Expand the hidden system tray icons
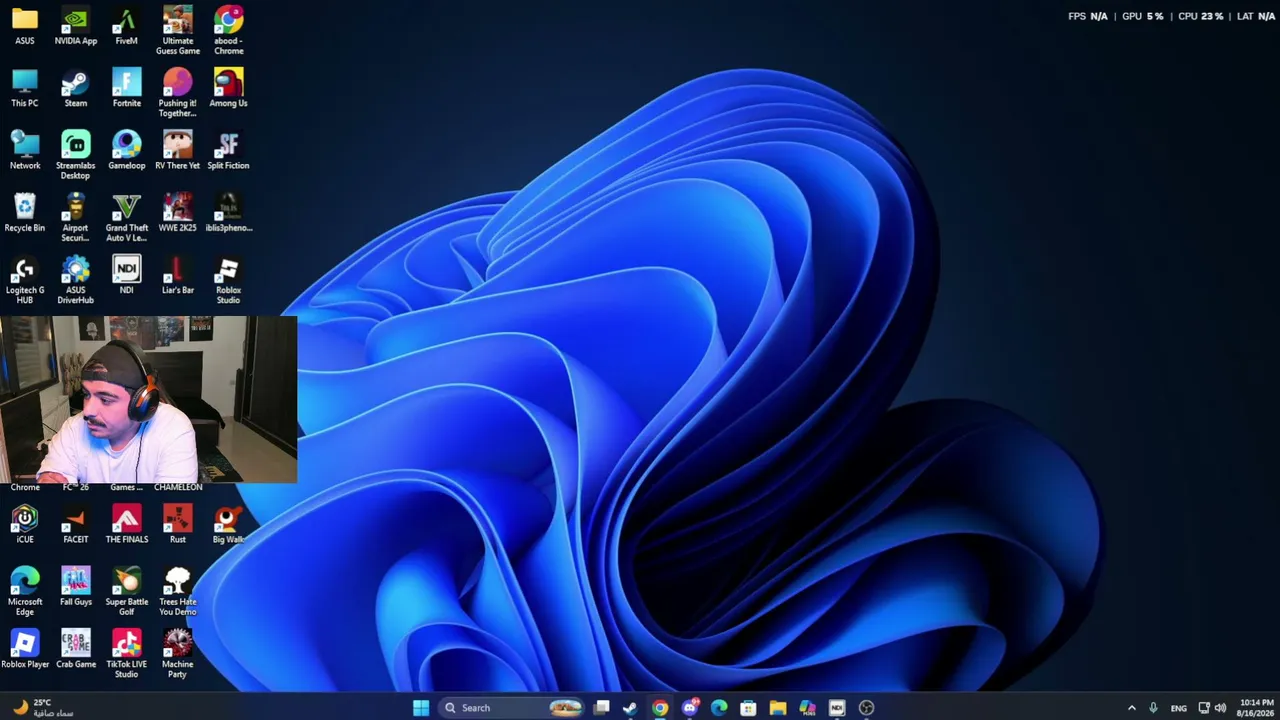The image size is (1280, 720). 1132,708
